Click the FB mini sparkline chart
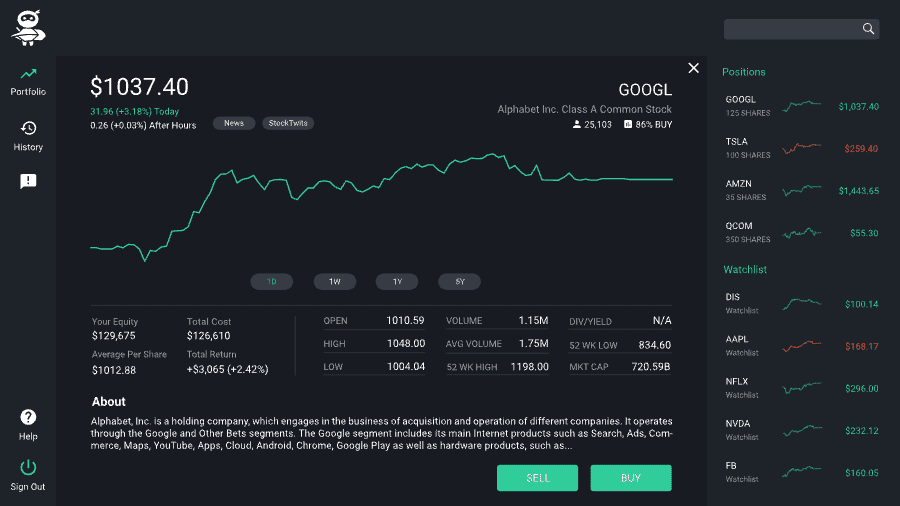 point(802,472)
